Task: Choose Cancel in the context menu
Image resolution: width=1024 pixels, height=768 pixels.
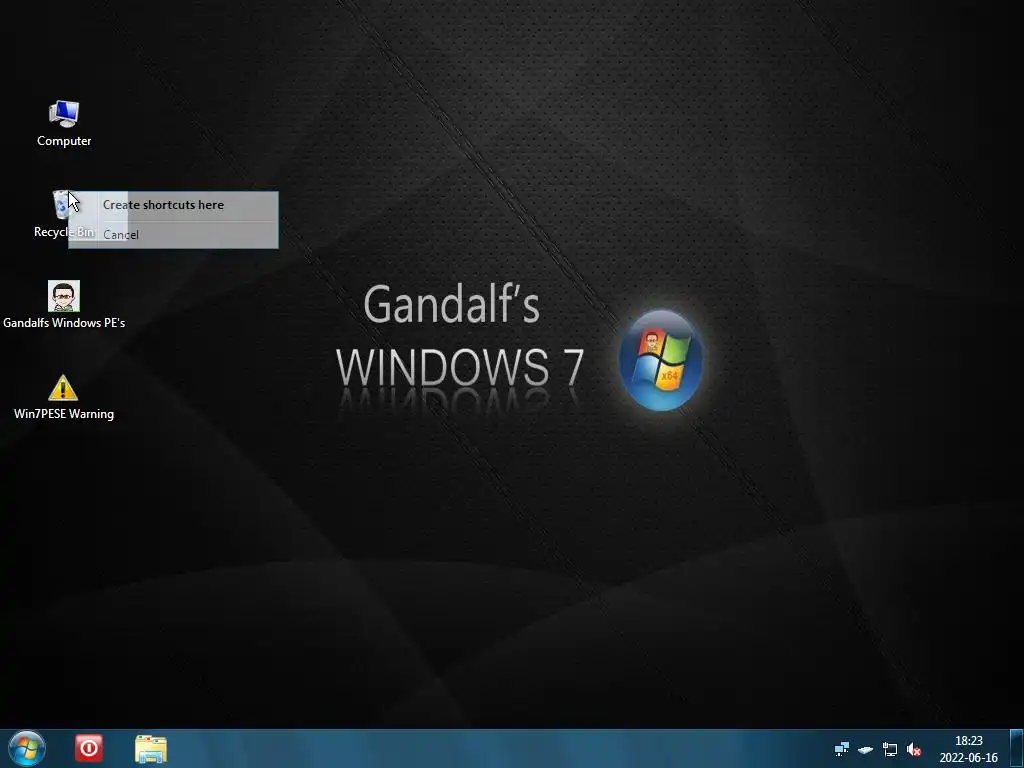Action: 173,234
